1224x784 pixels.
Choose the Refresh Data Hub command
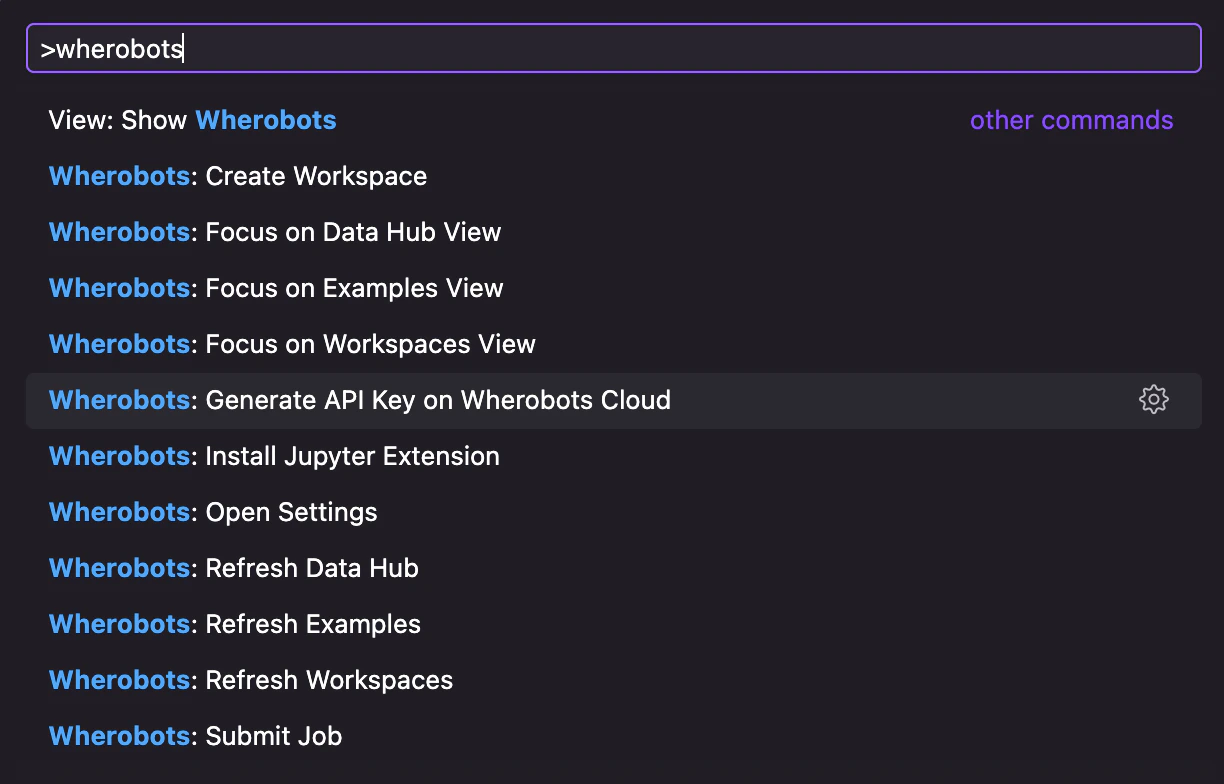tap(311, 569)
